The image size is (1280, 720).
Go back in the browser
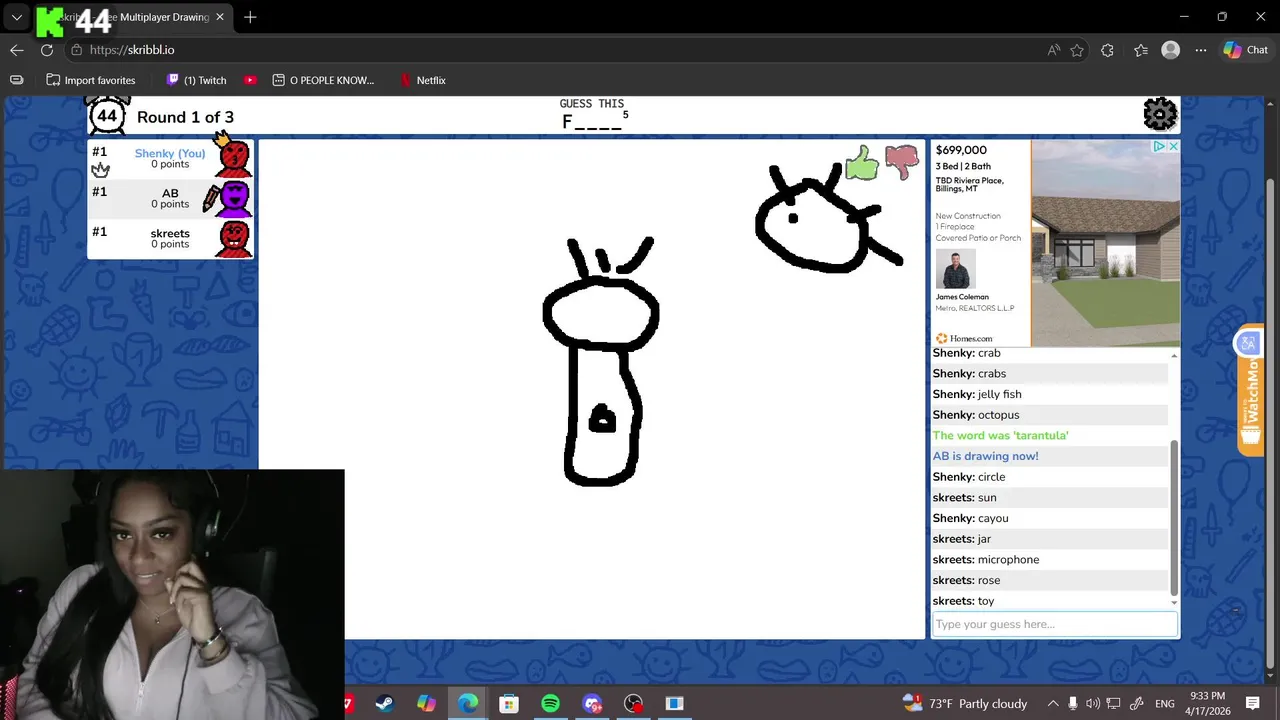click(17, 50)
